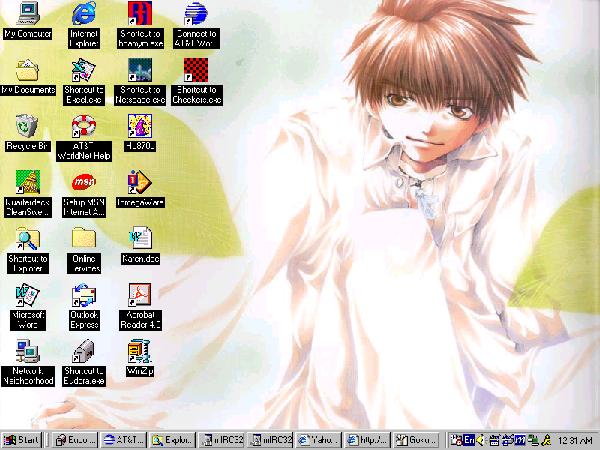Launch Microsoft Word from the desktop
The image size is (600, 450).
pyautogui.click(x=27, y=297)
